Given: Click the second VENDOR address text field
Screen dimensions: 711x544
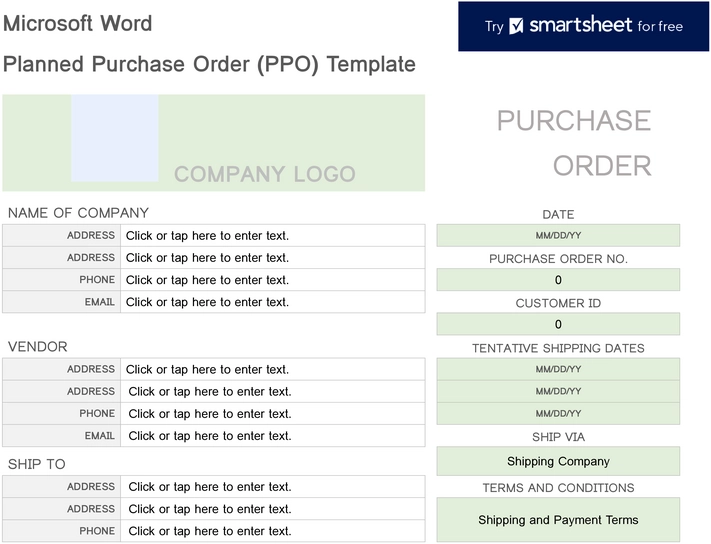Looking at the screenshot, I should pos(272,392).
